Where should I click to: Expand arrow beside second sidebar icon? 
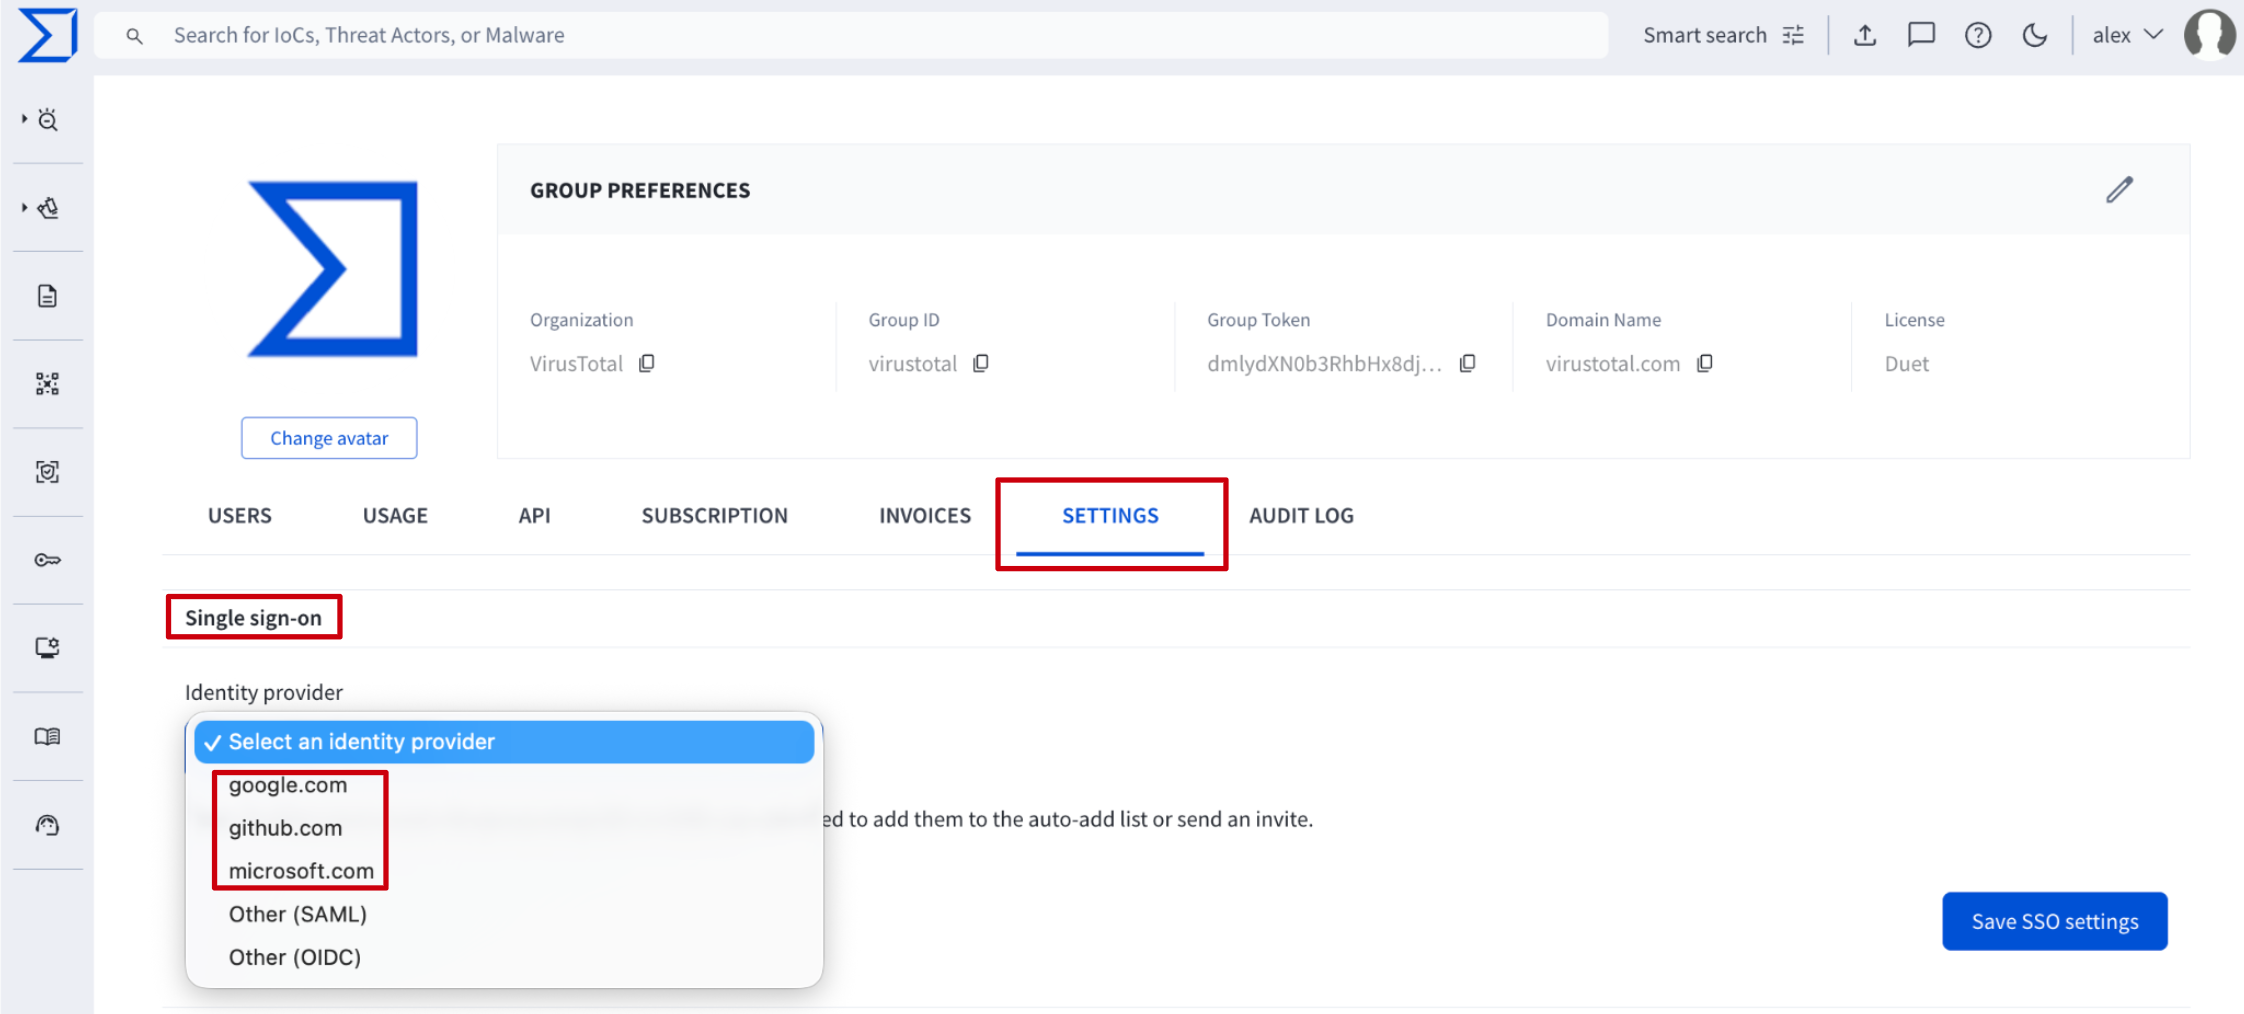point(24,207)
